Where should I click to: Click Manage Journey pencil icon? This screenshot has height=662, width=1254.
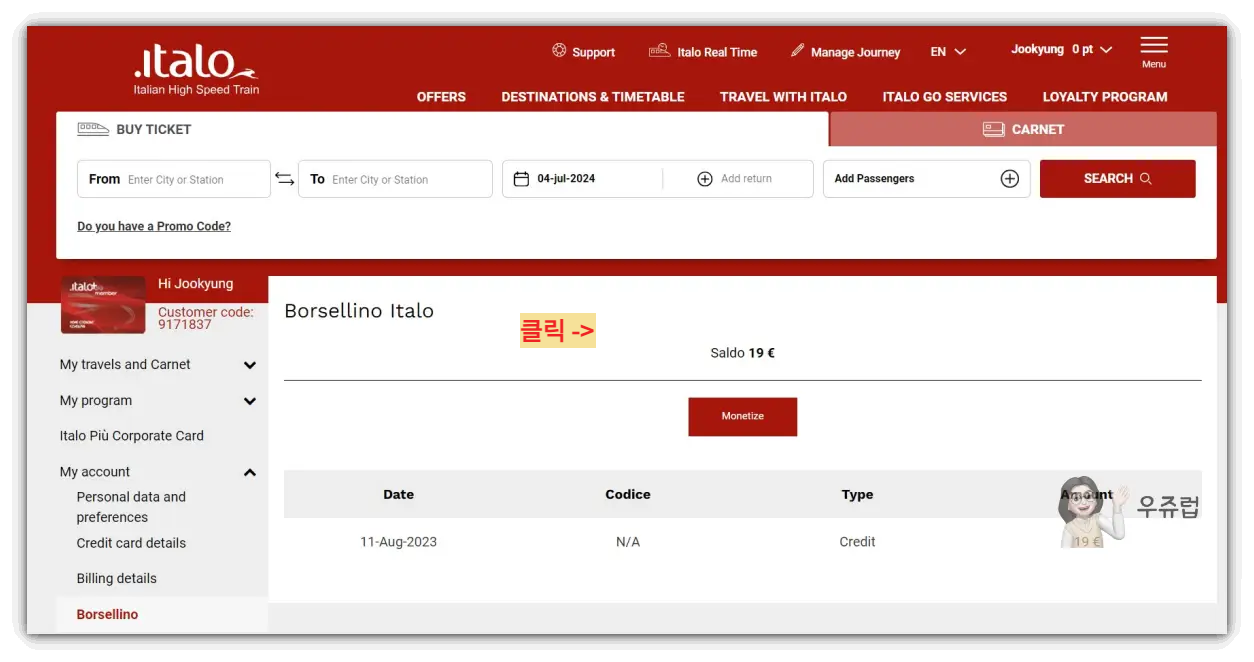pos(797,51)
